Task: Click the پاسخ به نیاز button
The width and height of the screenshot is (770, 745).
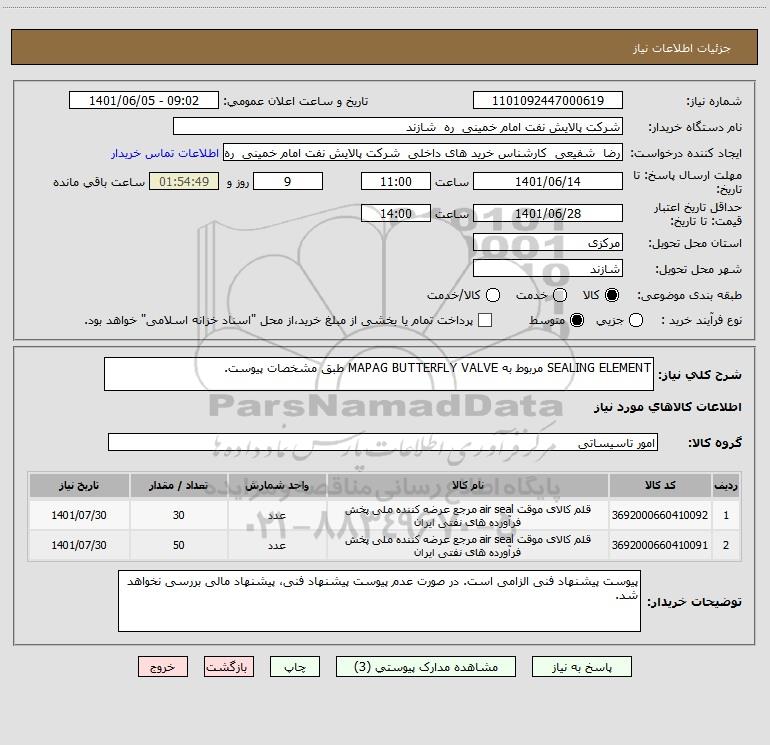Action: click(581, 667)
